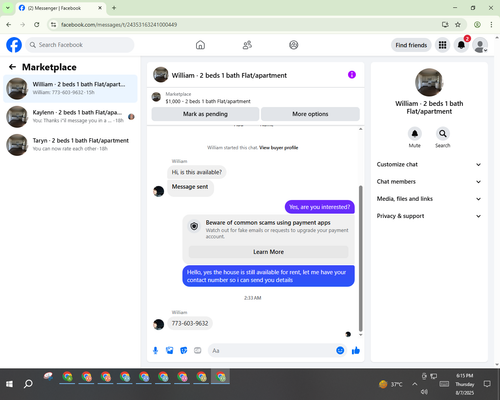This screenshot has height=400, width=500.
Task: Open Windows taskbar search
Action: pyautogui.click(x=28, y=384)
